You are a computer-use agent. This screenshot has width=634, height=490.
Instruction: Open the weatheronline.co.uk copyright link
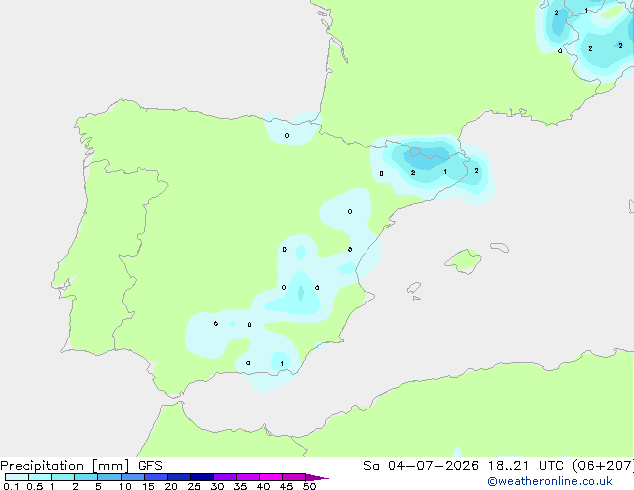click(550, 481)
